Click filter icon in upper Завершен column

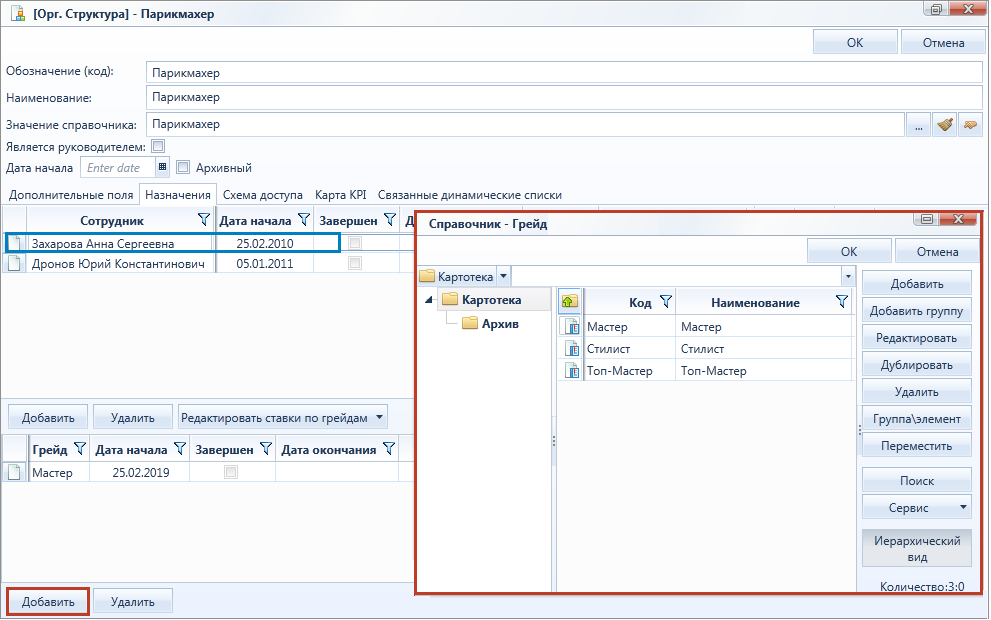coord(390,220)
